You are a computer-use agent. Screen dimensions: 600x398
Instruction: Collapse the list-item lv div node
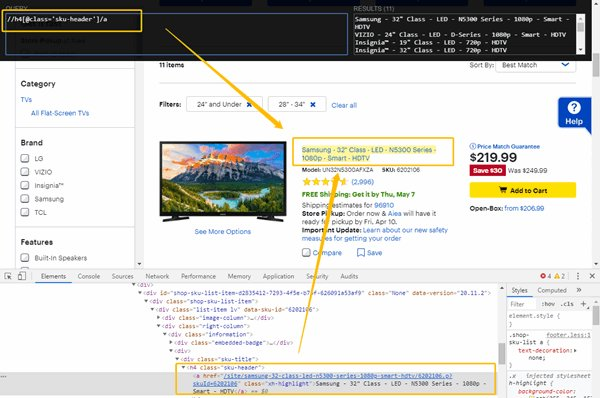click(x=152, y=310)
